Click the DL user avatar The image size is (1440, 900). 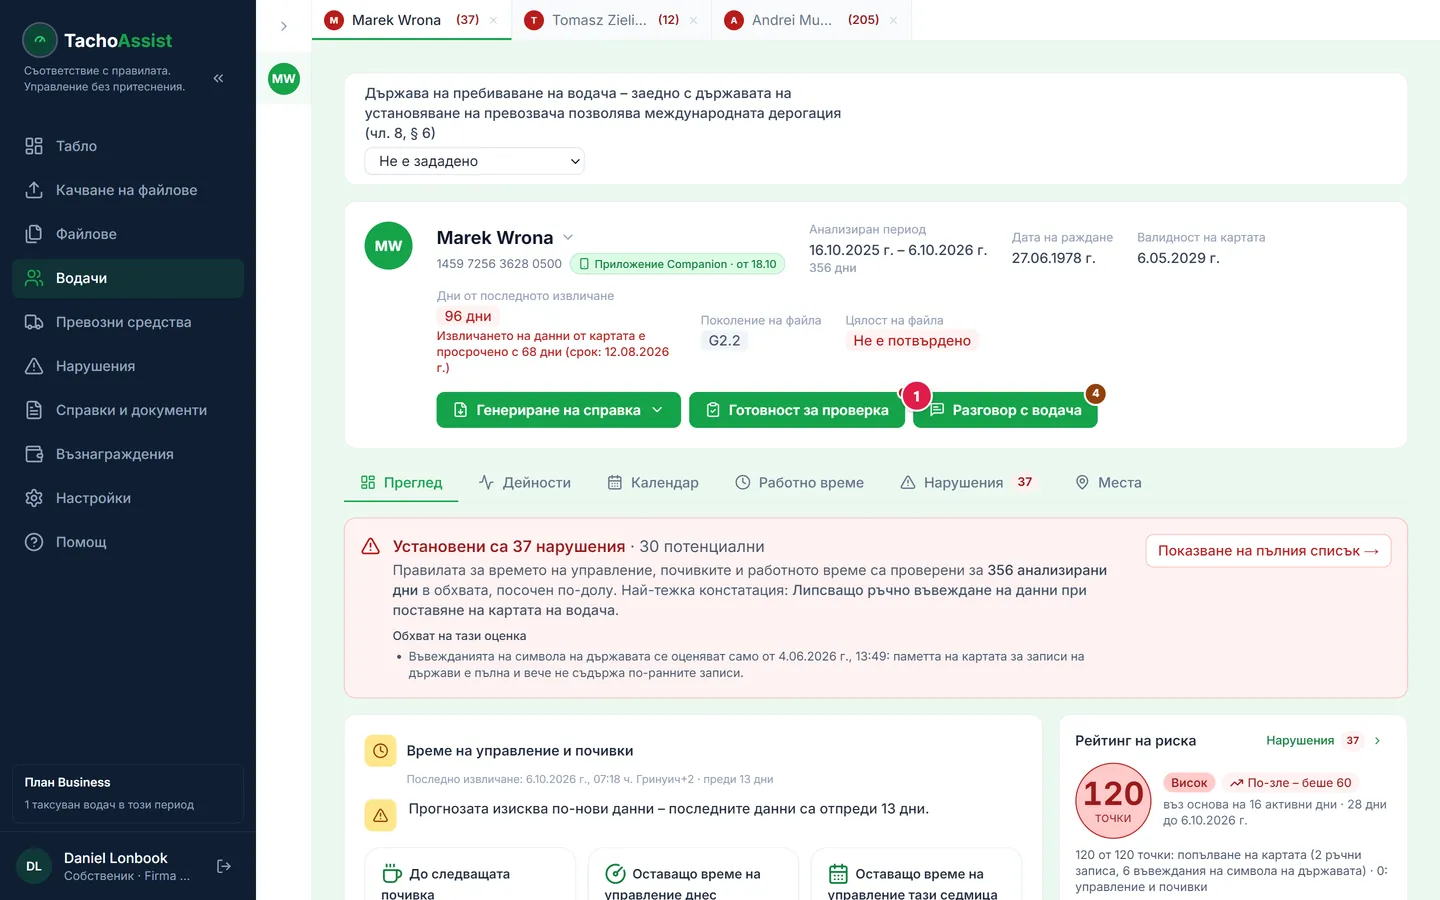coord(34,866)
